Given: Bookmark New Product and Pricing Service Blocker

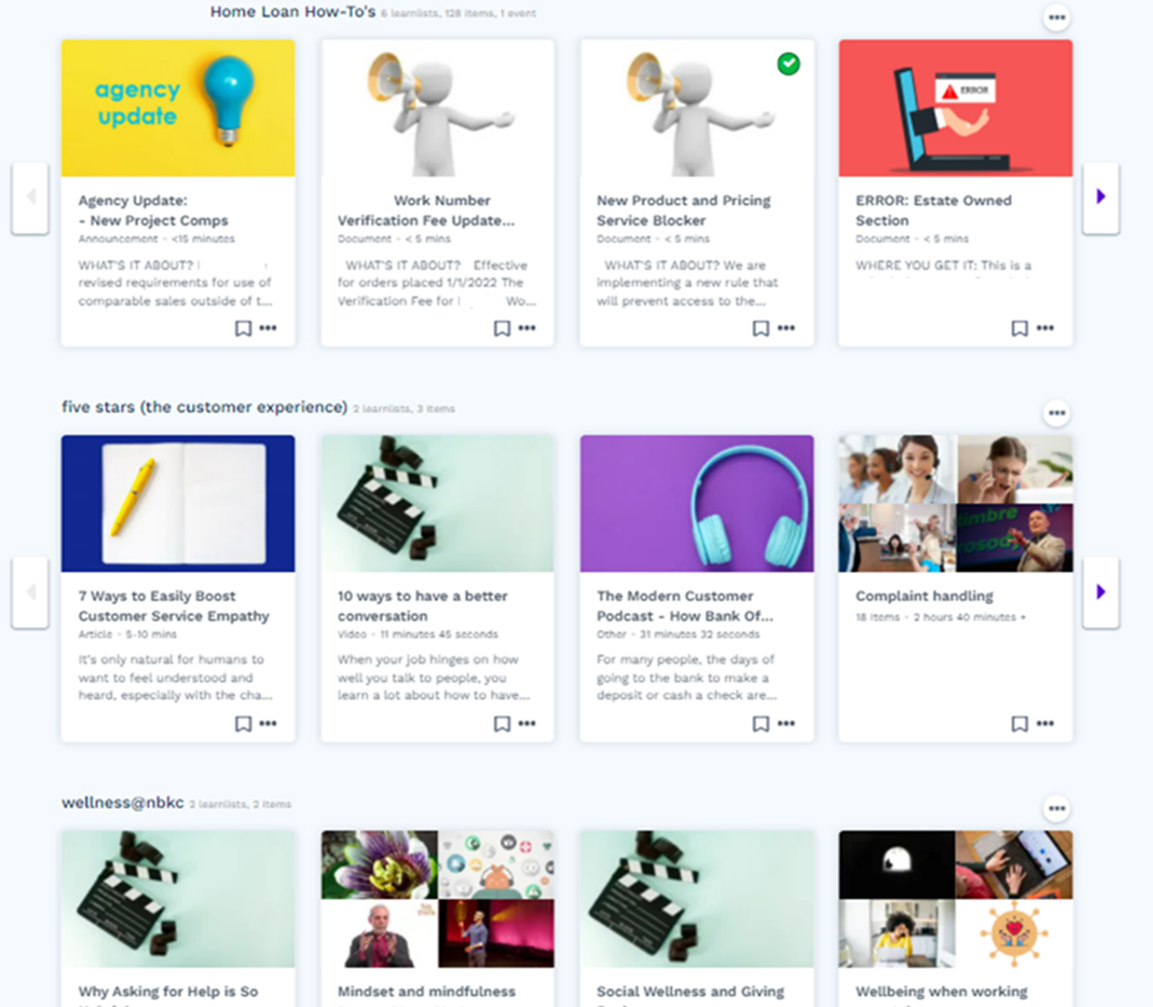Looking at the screenshot, I should tap(761, 328).
